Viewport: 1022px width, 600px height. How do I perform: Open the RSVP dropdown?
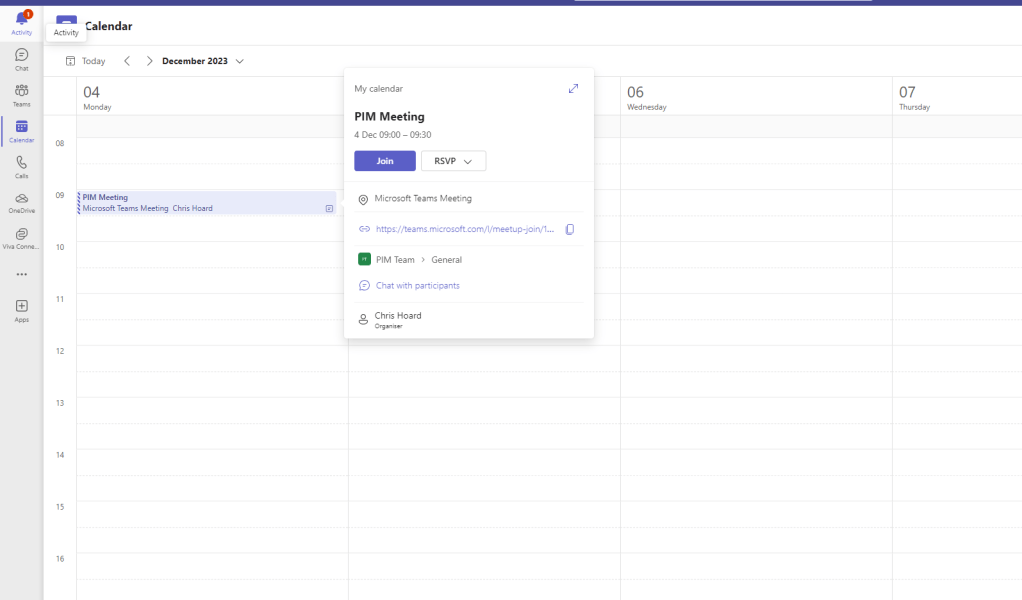(453, 161)
